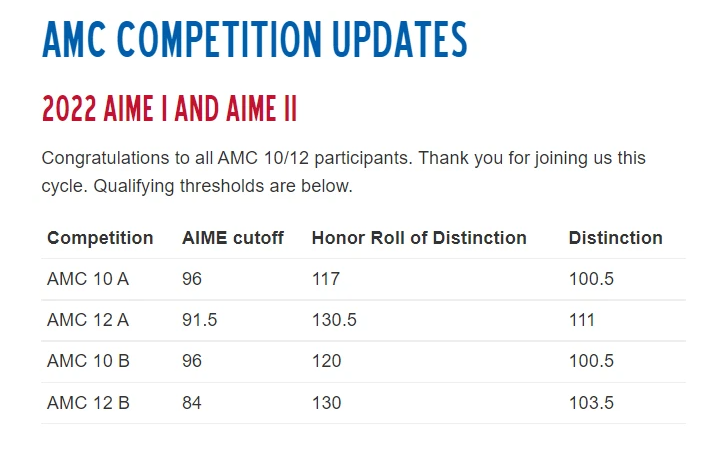
Task: Click the 84 AIME cutoff value
Action: click(192, 403)
